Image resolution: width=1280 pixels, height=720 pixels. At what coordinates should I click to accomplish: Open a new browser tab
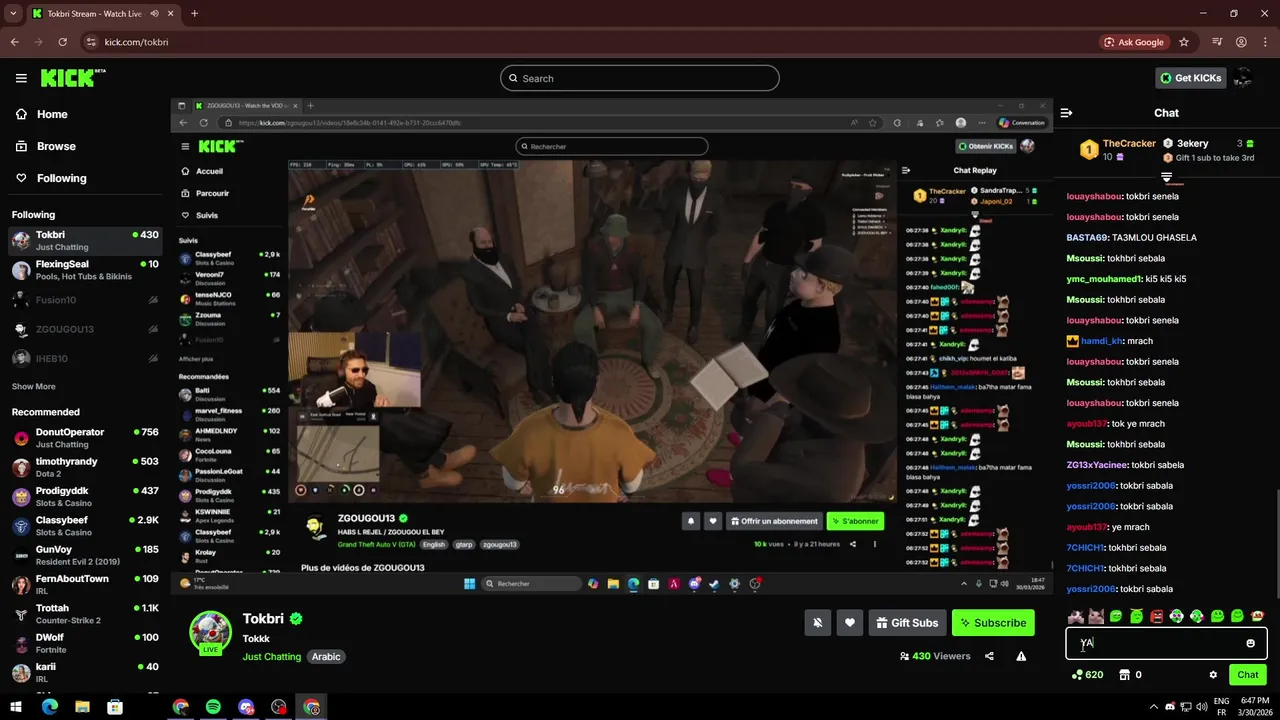coord(194,14)
